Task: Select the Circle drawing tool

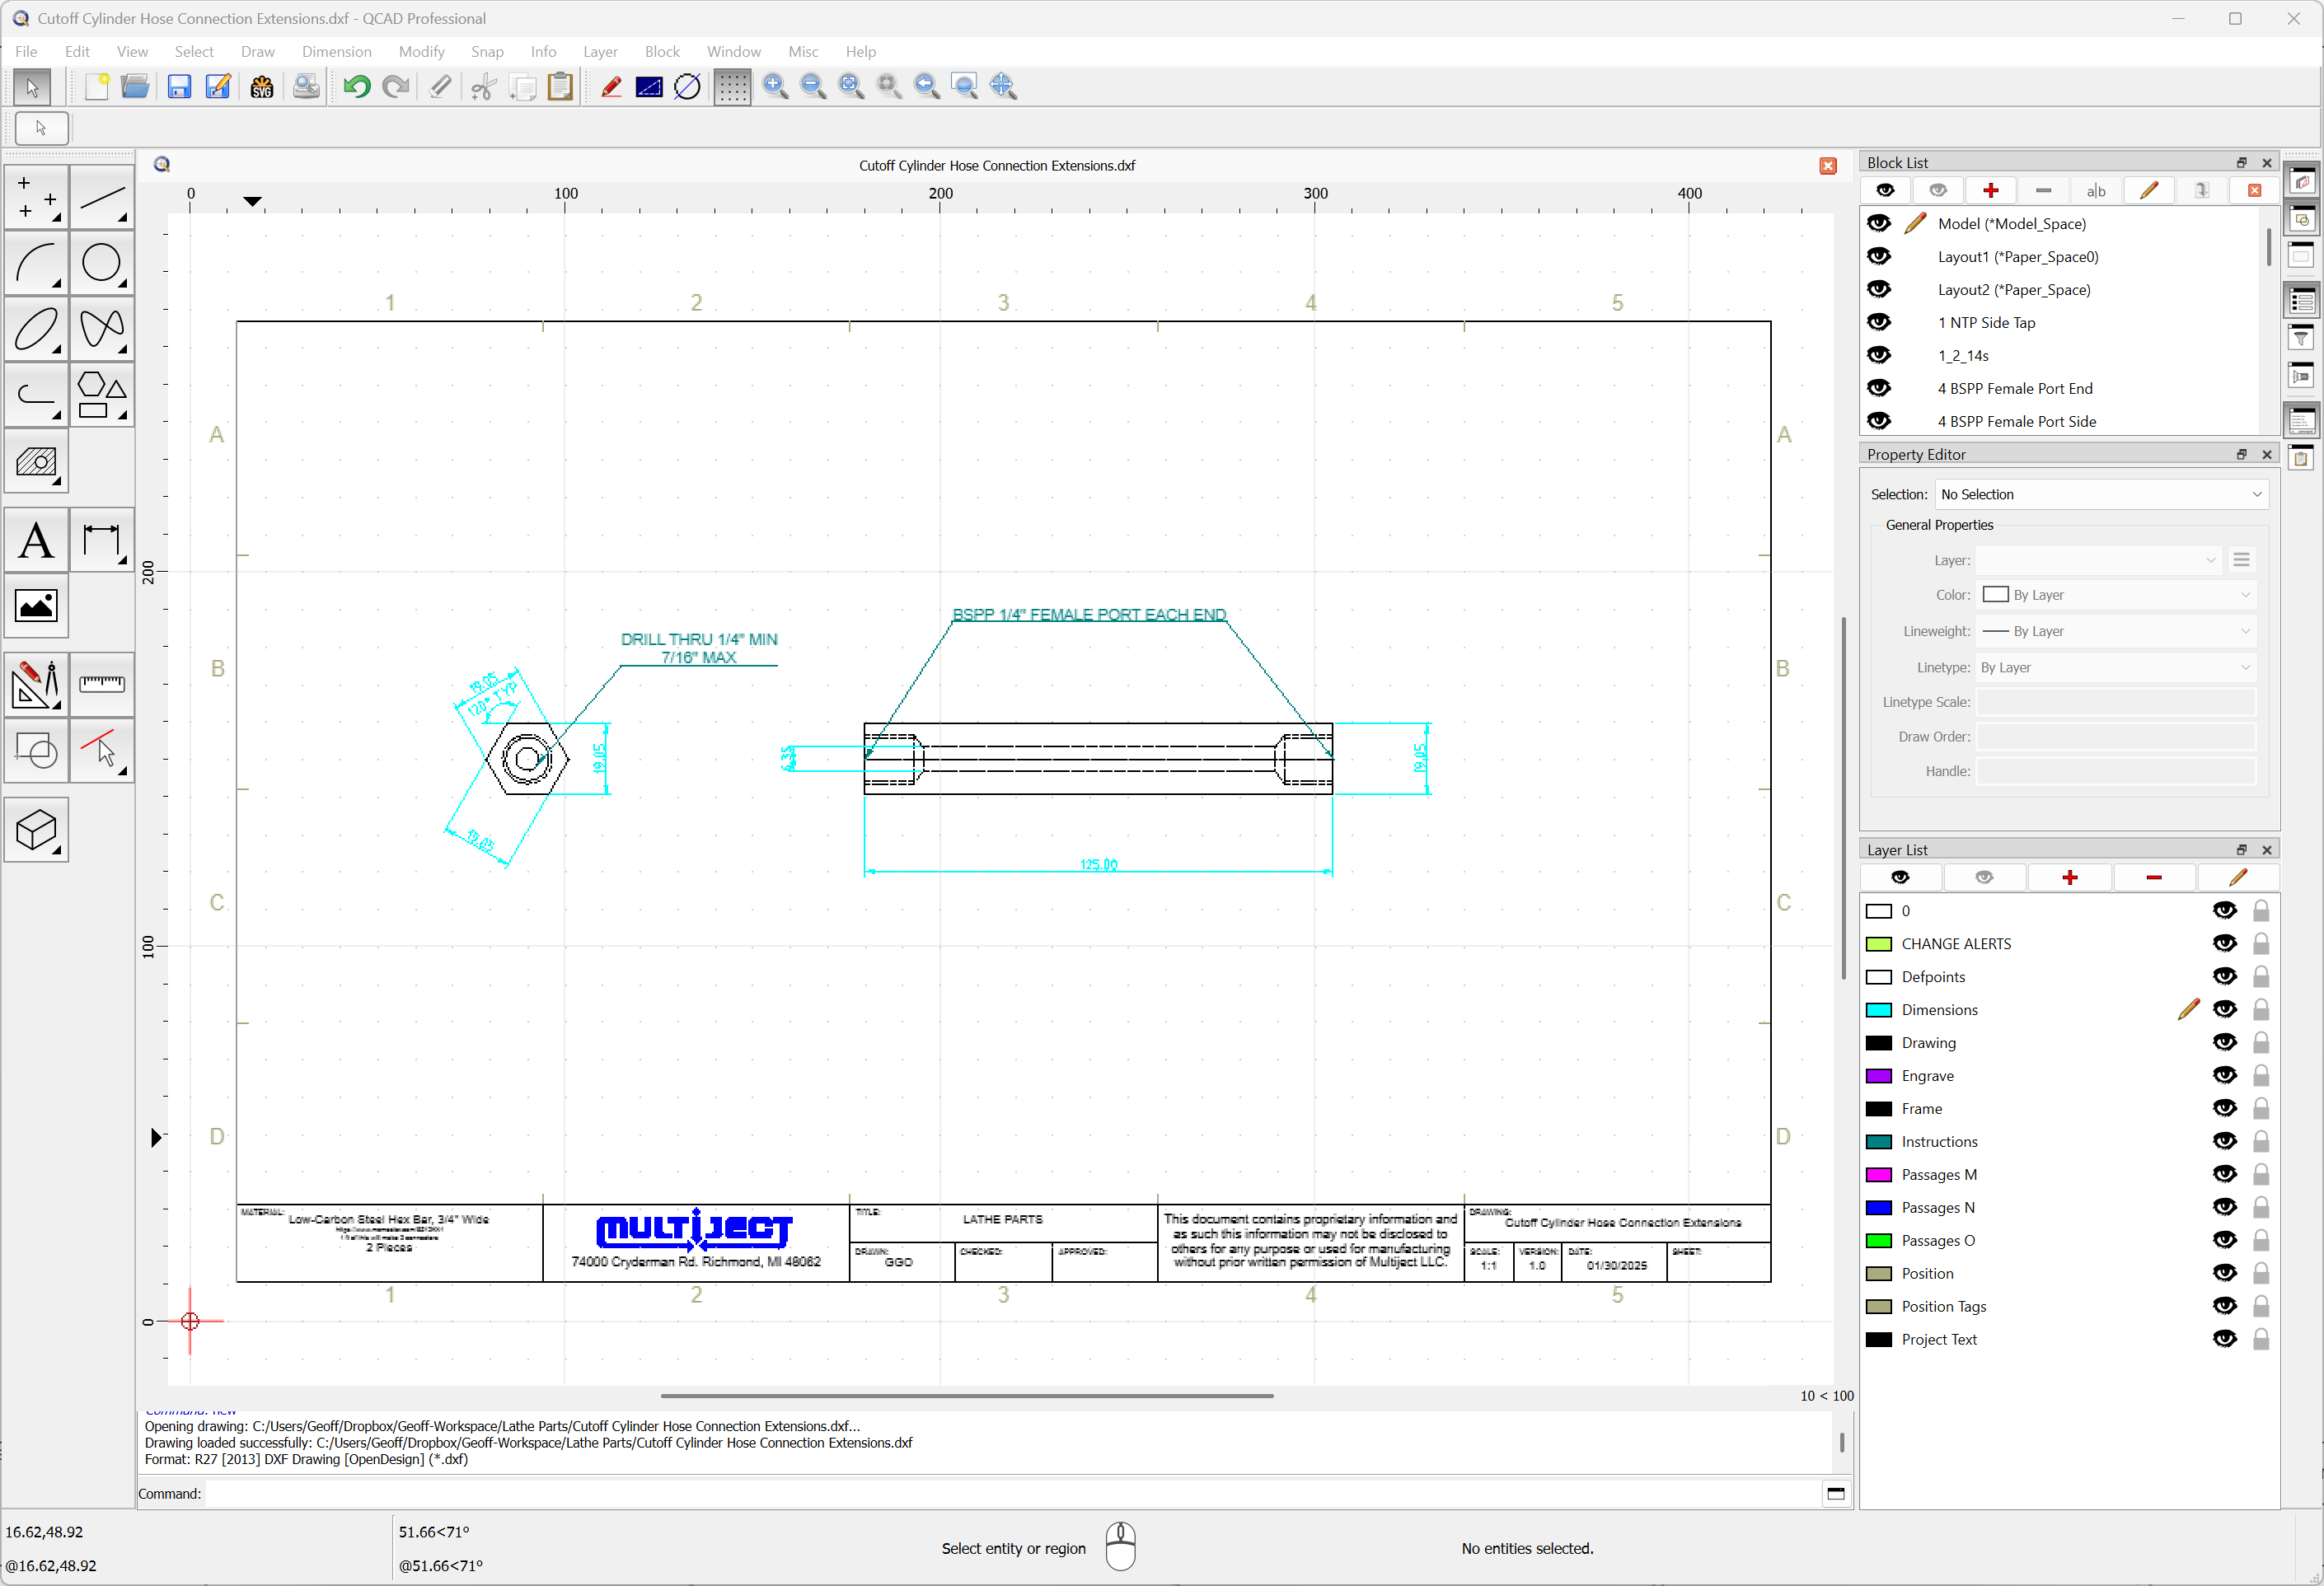Action: 101,264
